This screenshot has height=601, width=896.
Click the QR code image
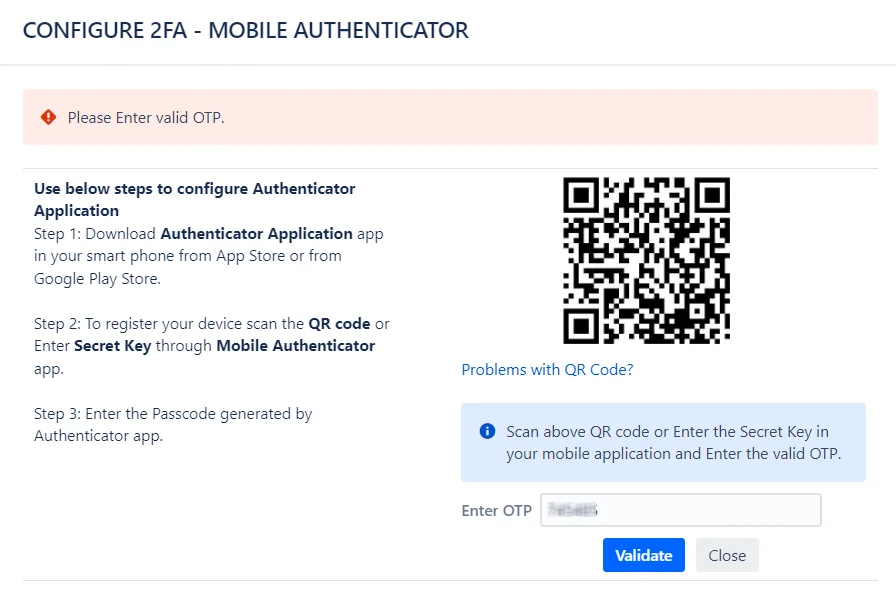click(646, 261)
